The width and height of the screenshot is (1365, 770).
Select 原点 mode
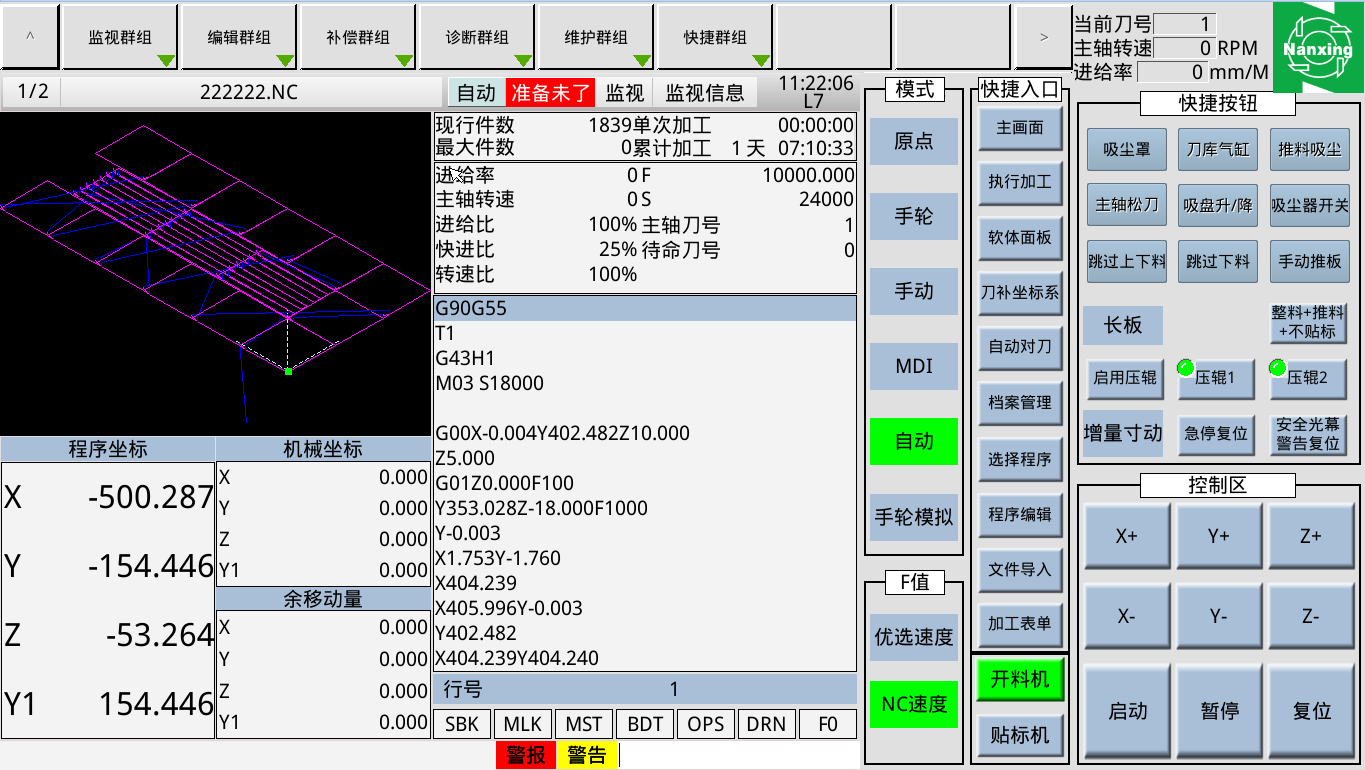[913, 141]
